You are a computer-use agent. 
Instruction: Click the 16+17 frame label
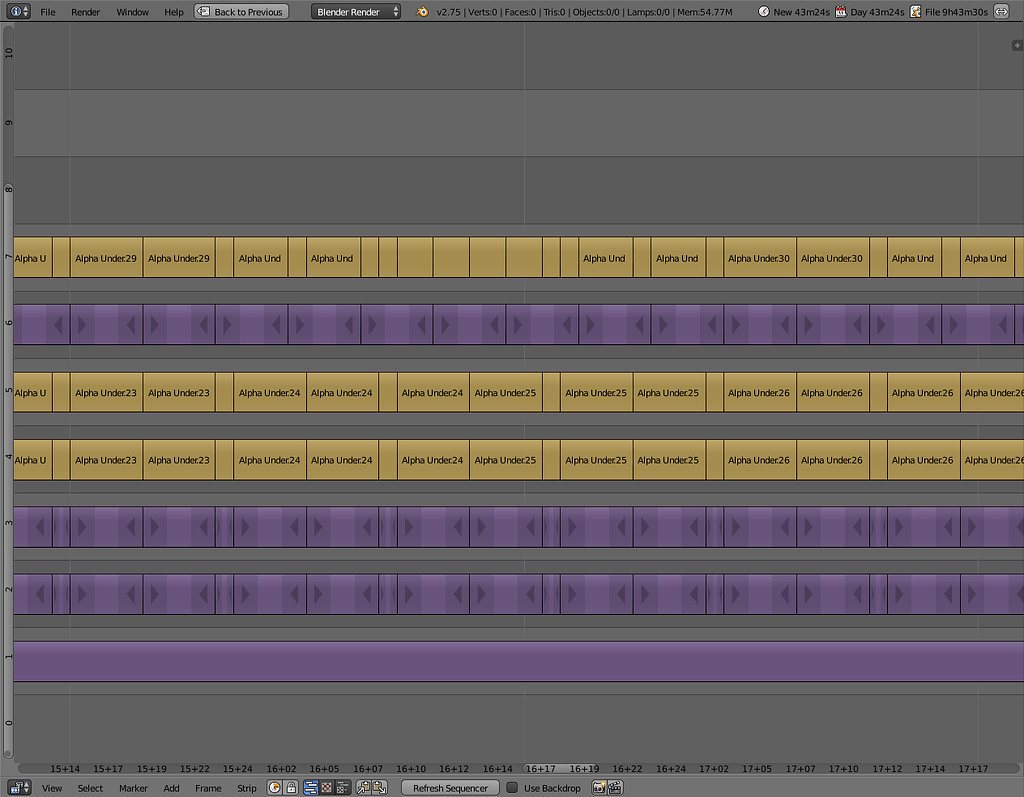541,769
